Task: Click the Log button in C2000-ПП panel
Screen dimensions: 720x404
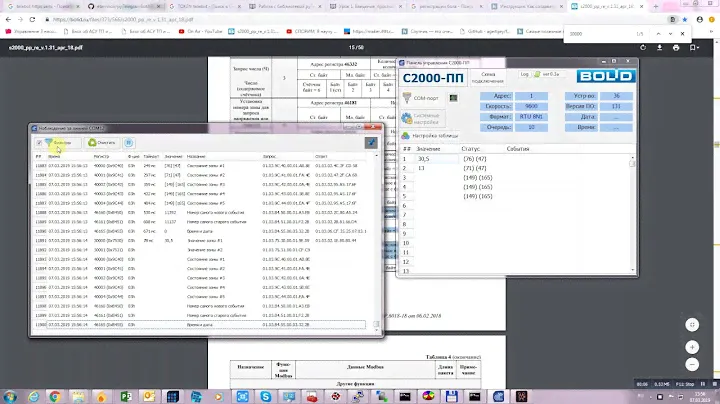Action: point(526,74)
